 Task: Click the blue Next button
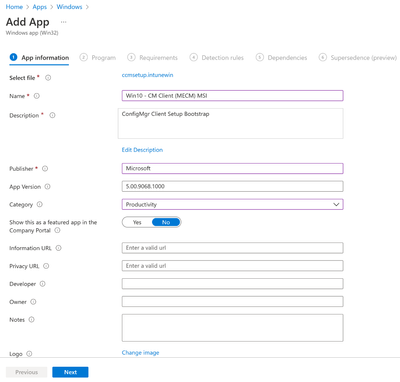click(70, 372)
